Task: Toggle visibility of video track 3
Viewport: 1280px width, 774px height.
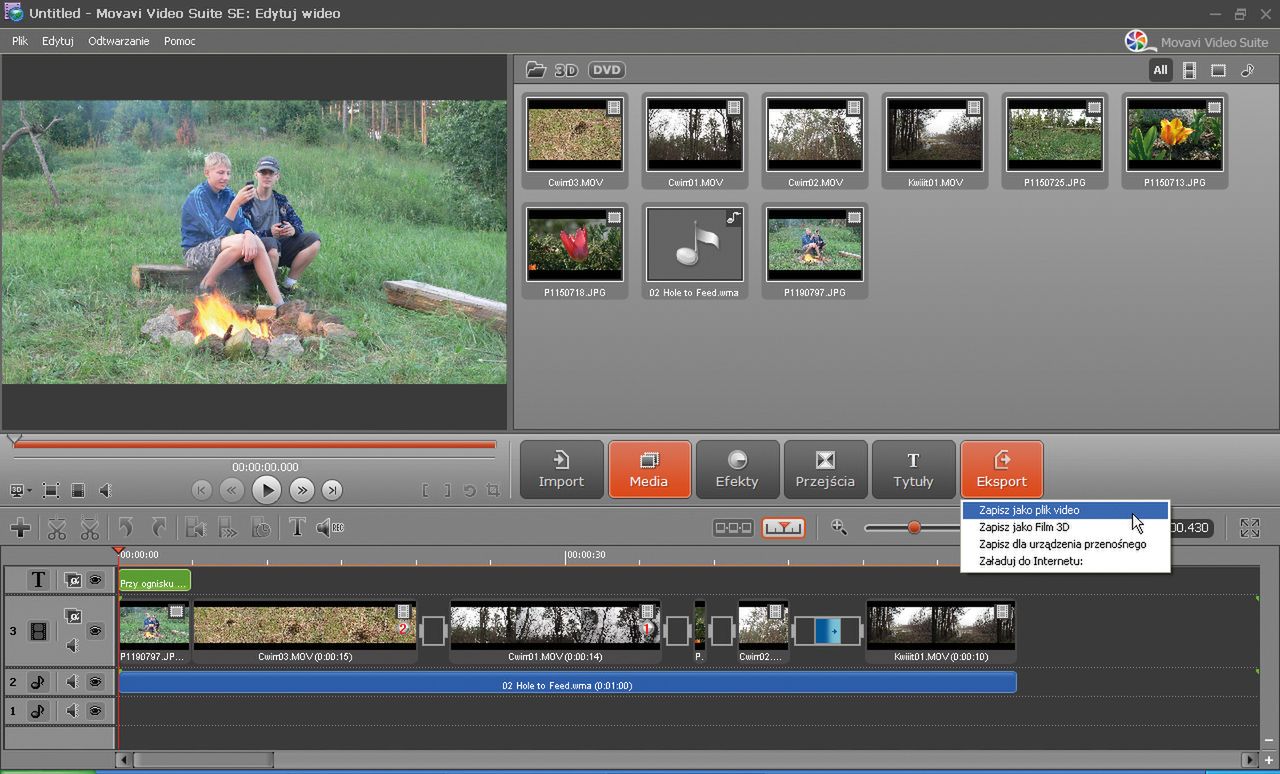Action: pyautogui.click(x=95, y=632)
